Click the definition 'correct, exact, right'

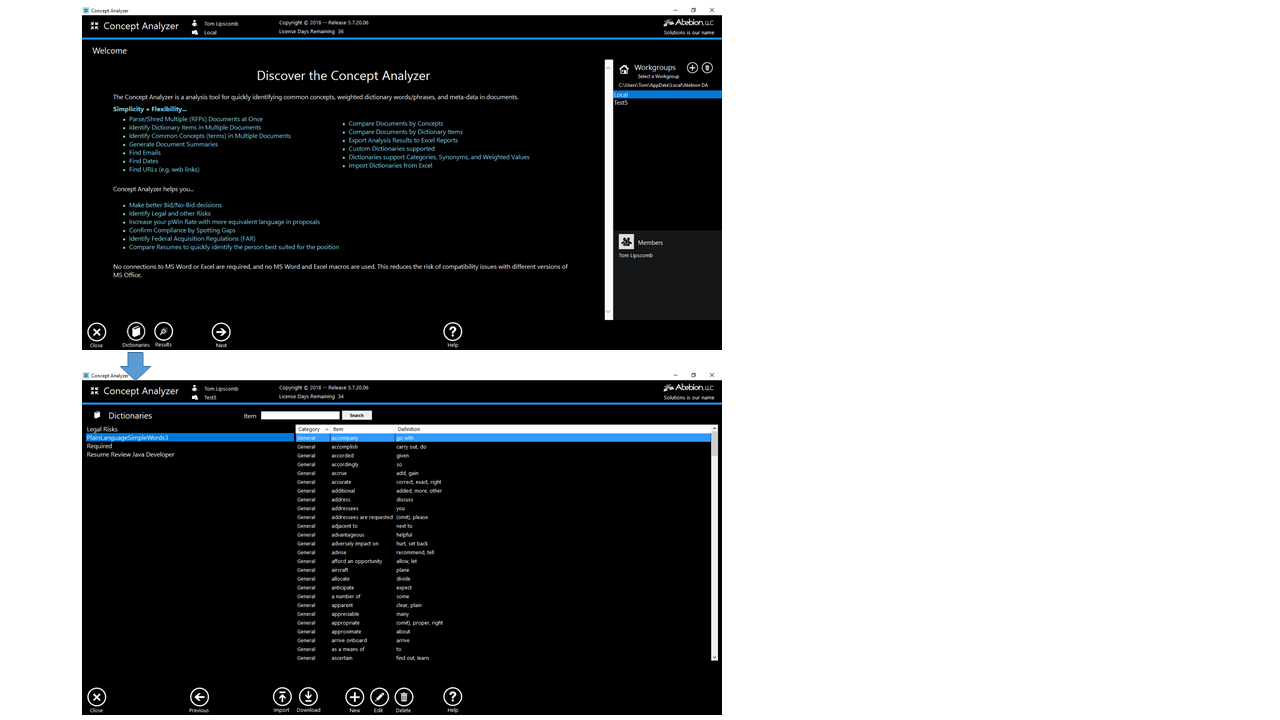point(419,482)
